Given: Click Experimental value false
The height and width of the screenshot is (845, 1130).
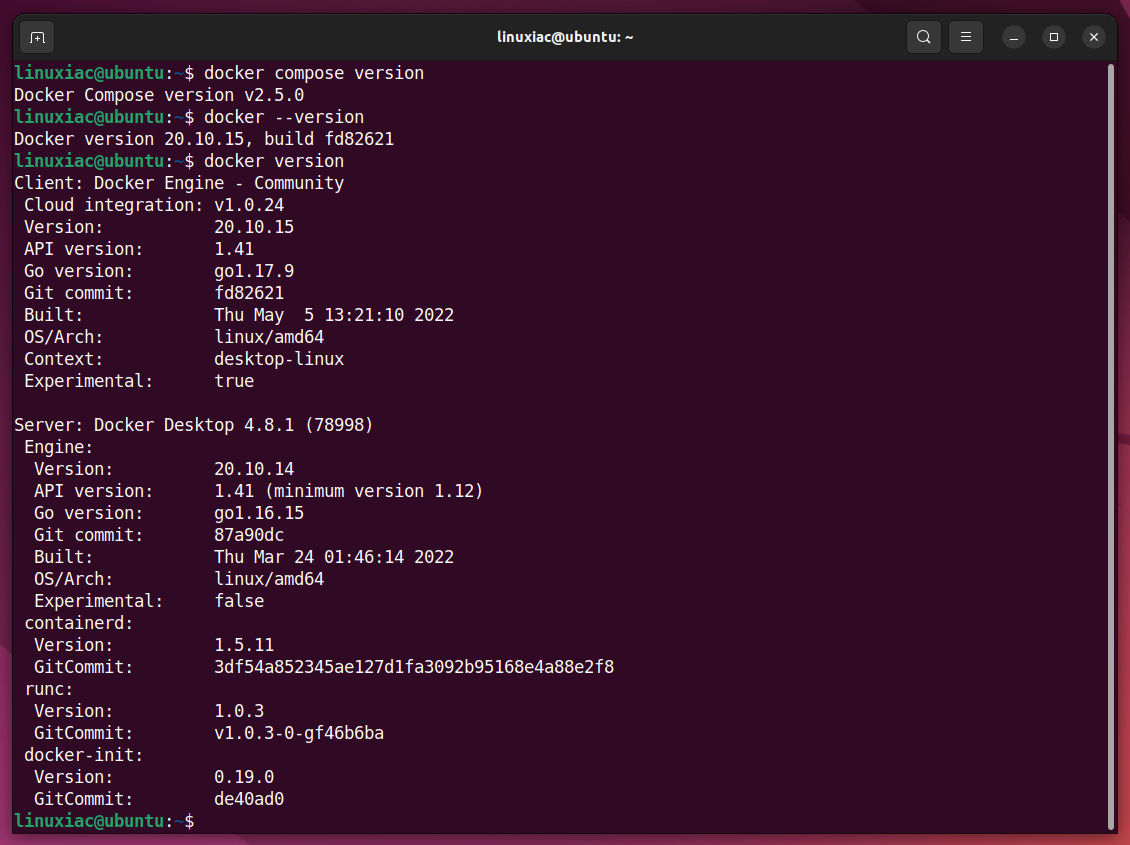Looking at the screenshot, I should (x=239, y=601).
